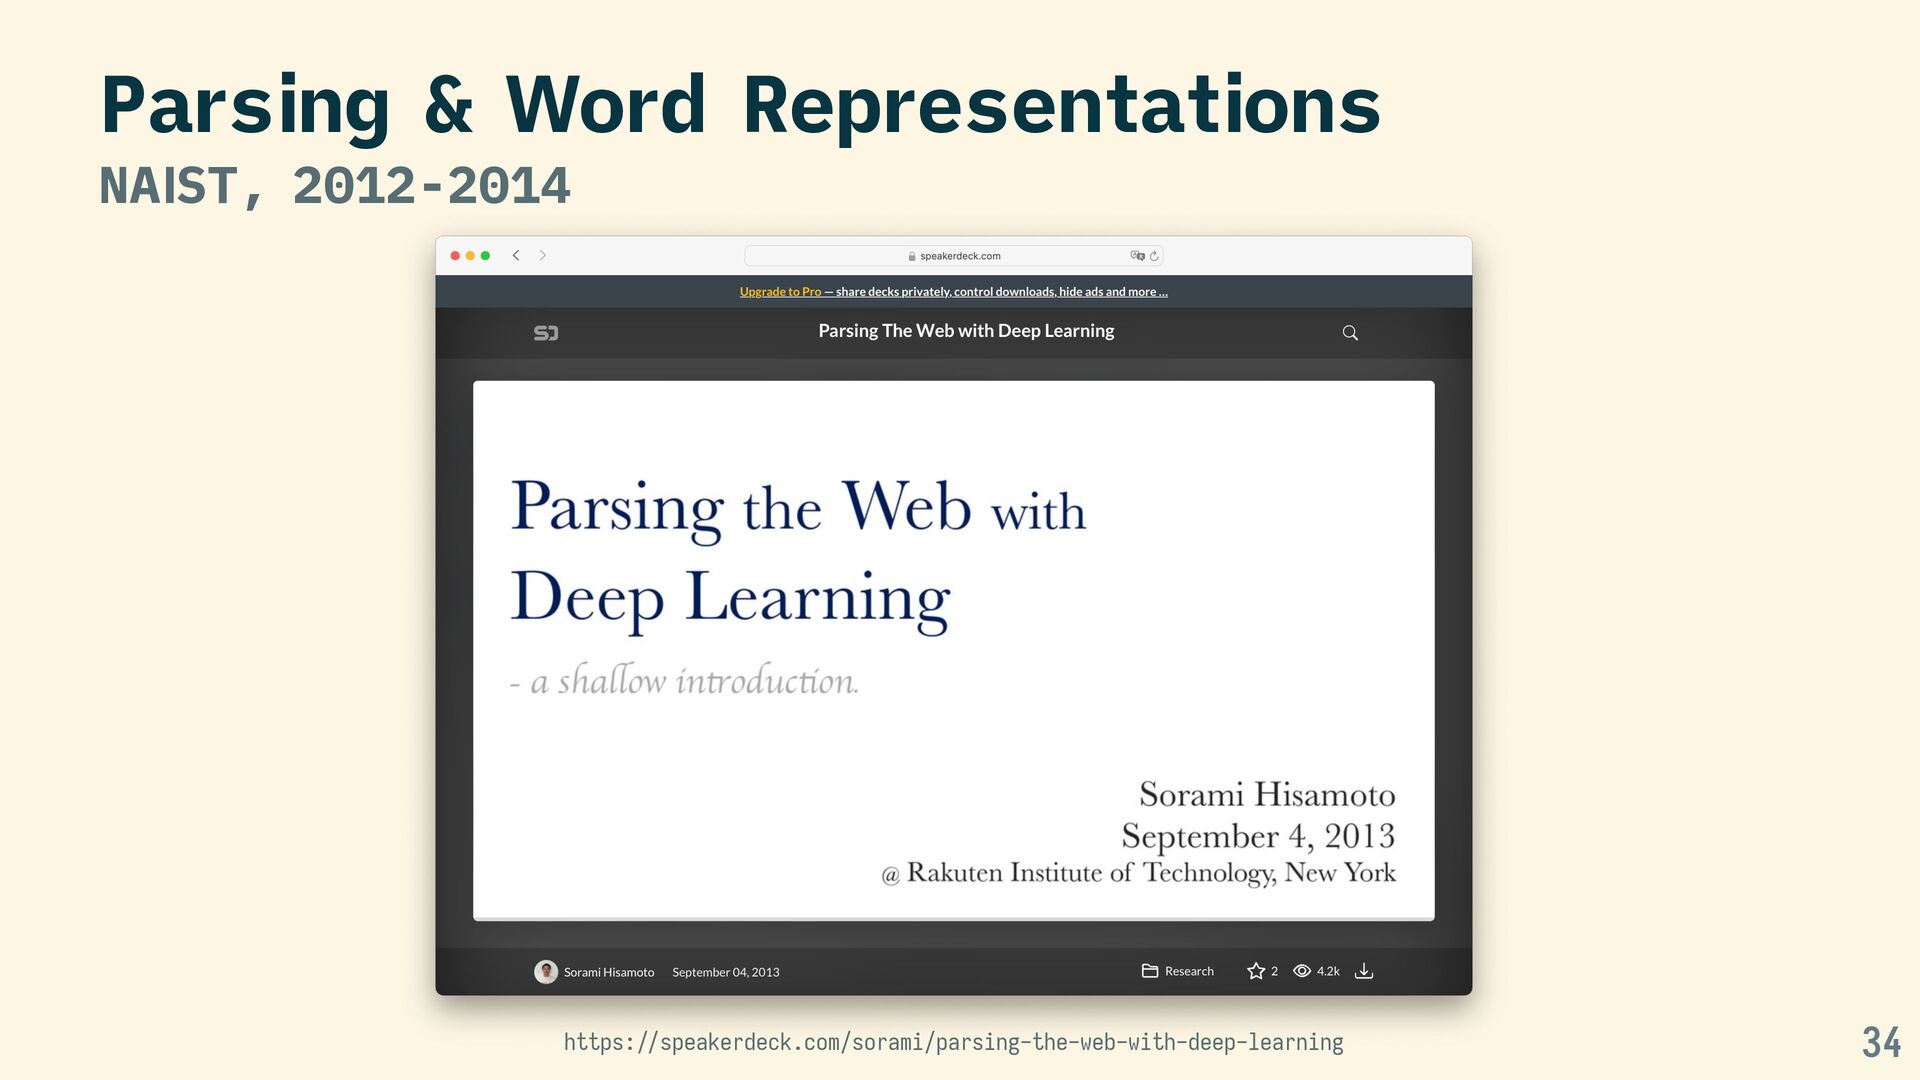
Task: Click Sorami Hisamoto's avatar picture
Action: 546,972
